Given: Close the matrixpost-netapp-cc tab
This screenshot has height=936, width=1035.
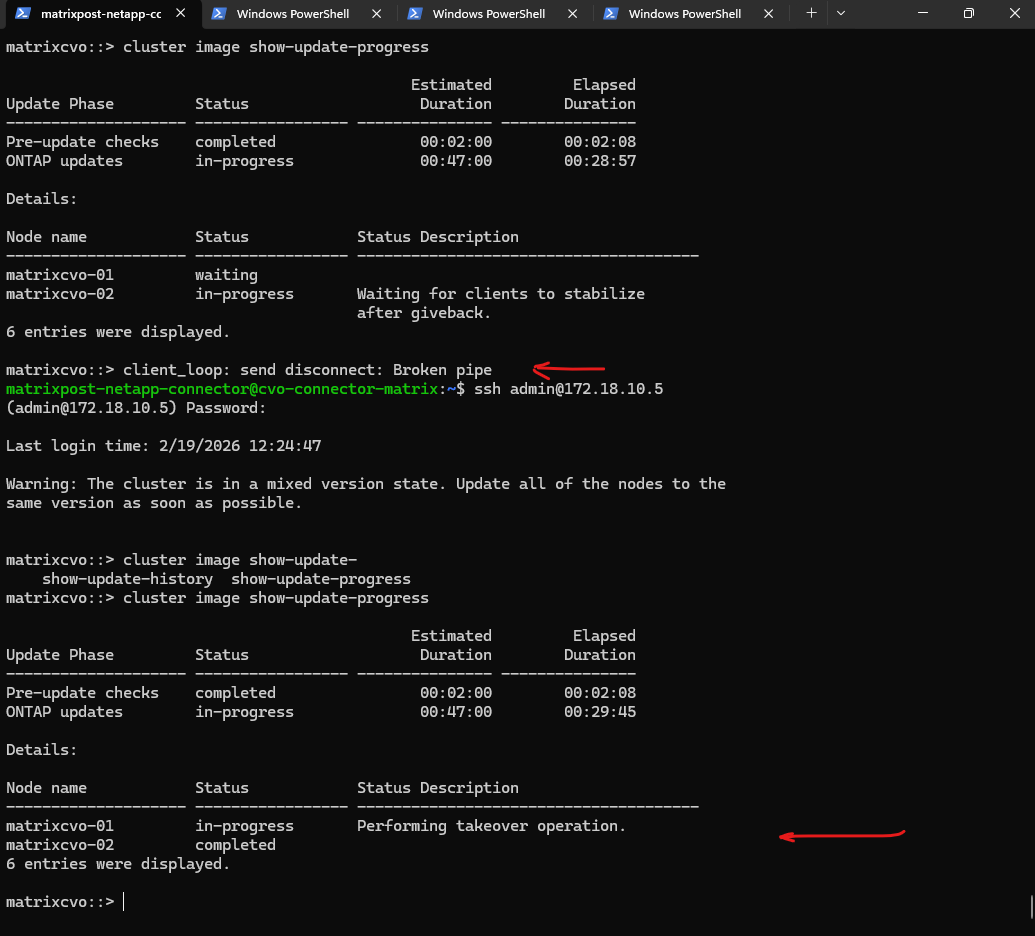Looking at the screenshot, I should (180, 14).
